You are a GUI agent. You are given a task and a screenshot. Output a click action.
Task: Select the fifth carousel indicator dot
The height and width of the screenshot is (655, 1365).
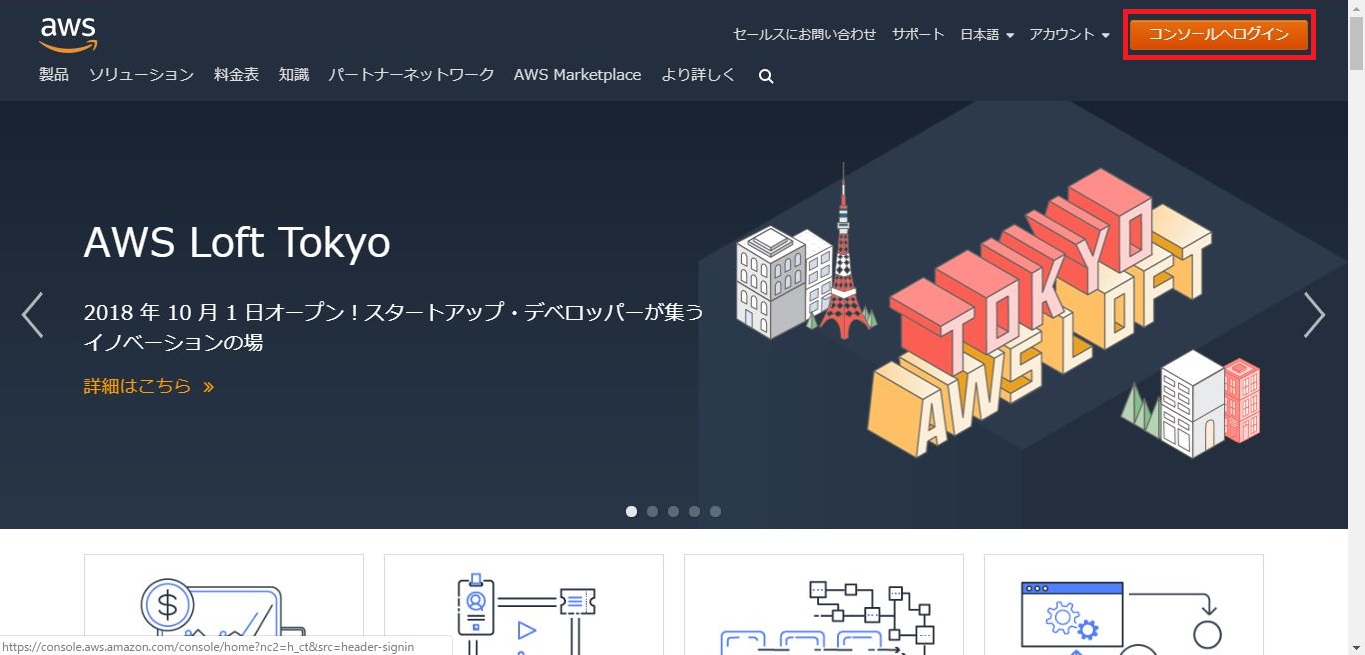[x=715, y=511]
